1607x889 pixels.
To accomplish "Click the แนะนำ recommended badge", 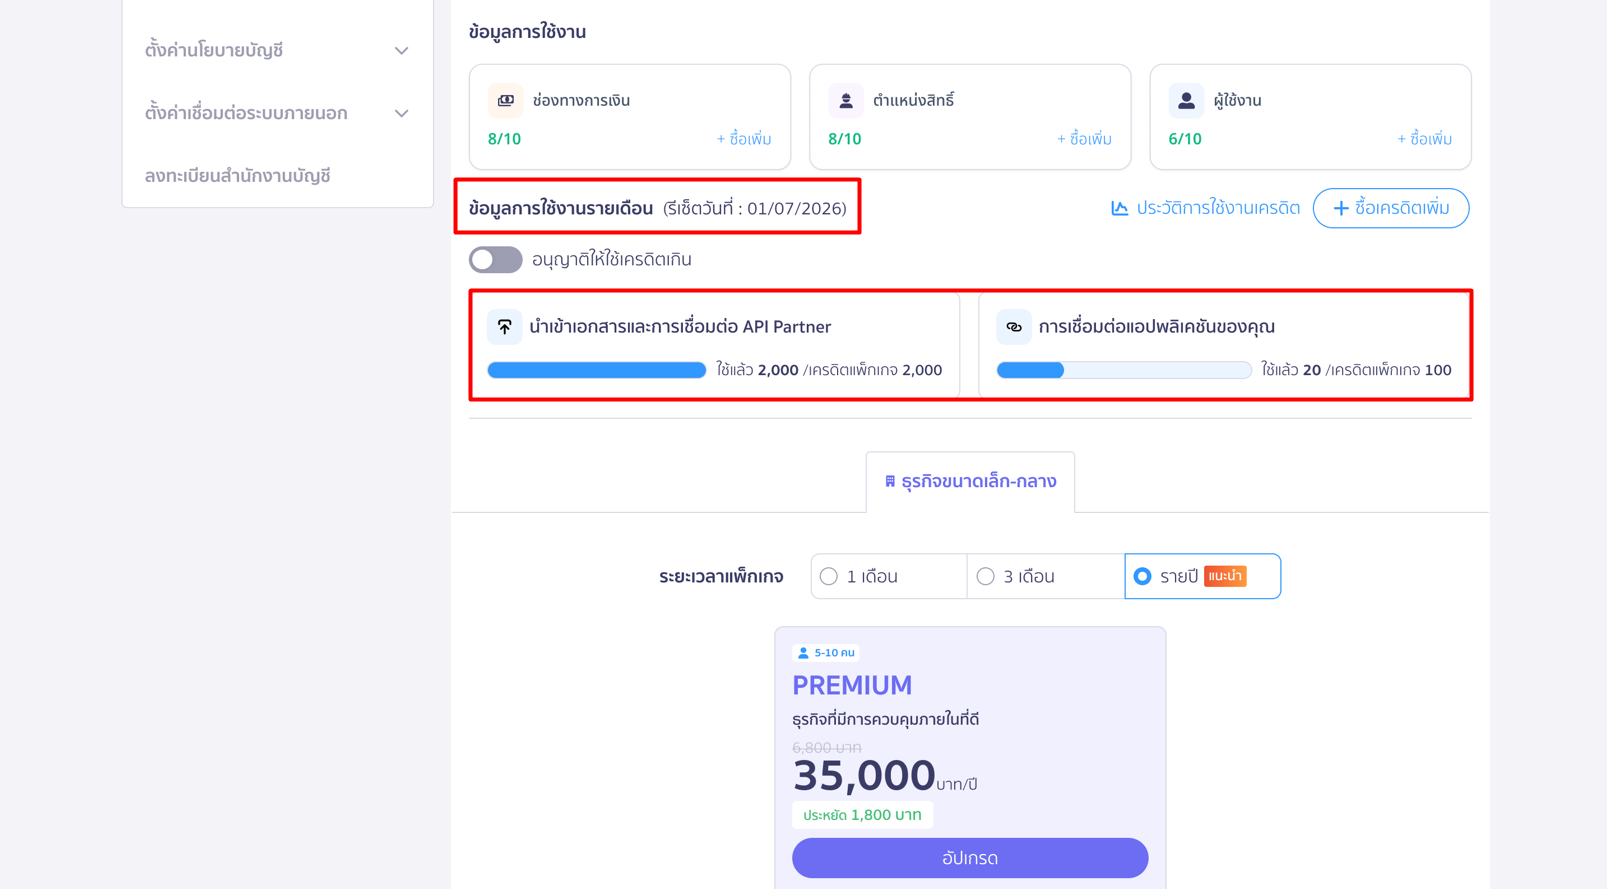I will (1225, 576).
